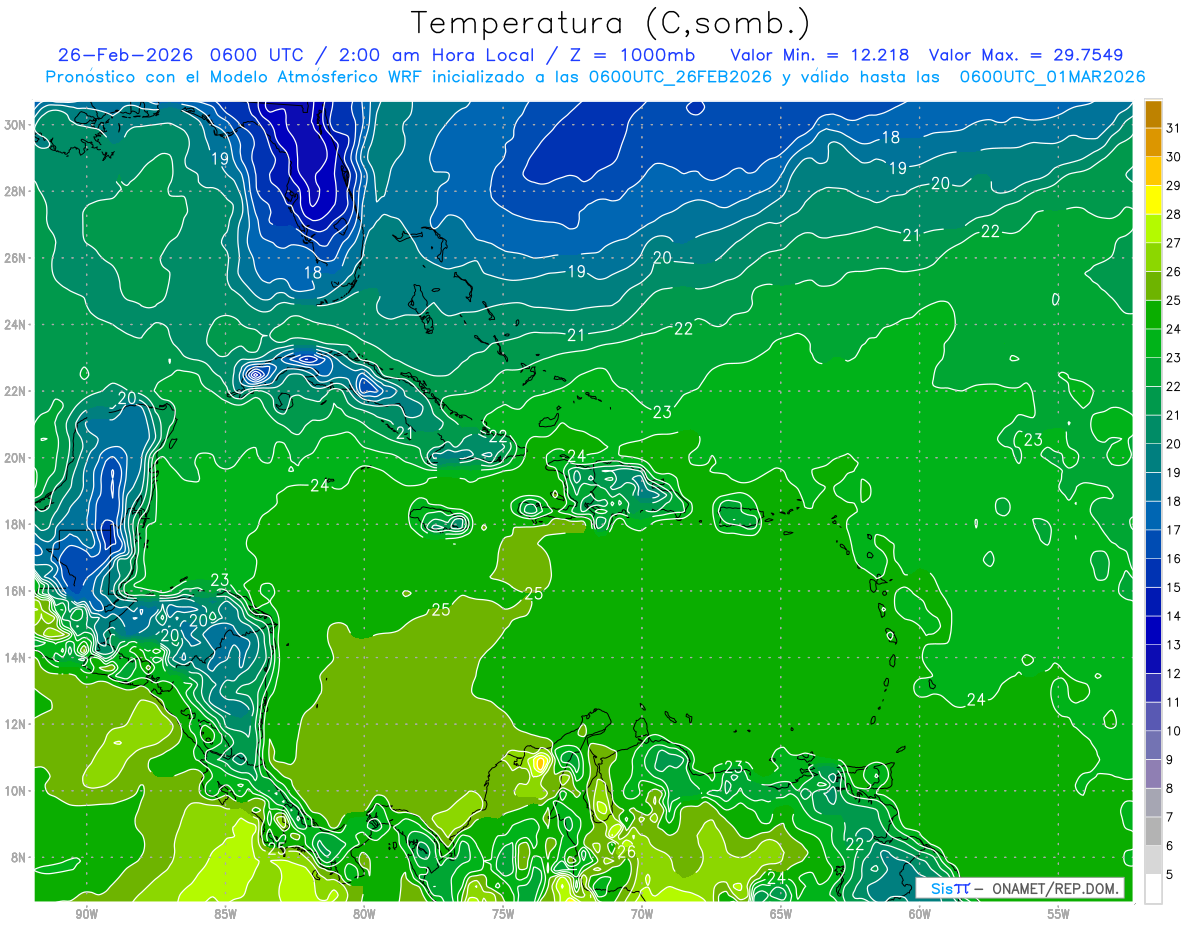Click the "31" value on the color scale
This screenshot has height=927, width=1200.
point(1174,128)
